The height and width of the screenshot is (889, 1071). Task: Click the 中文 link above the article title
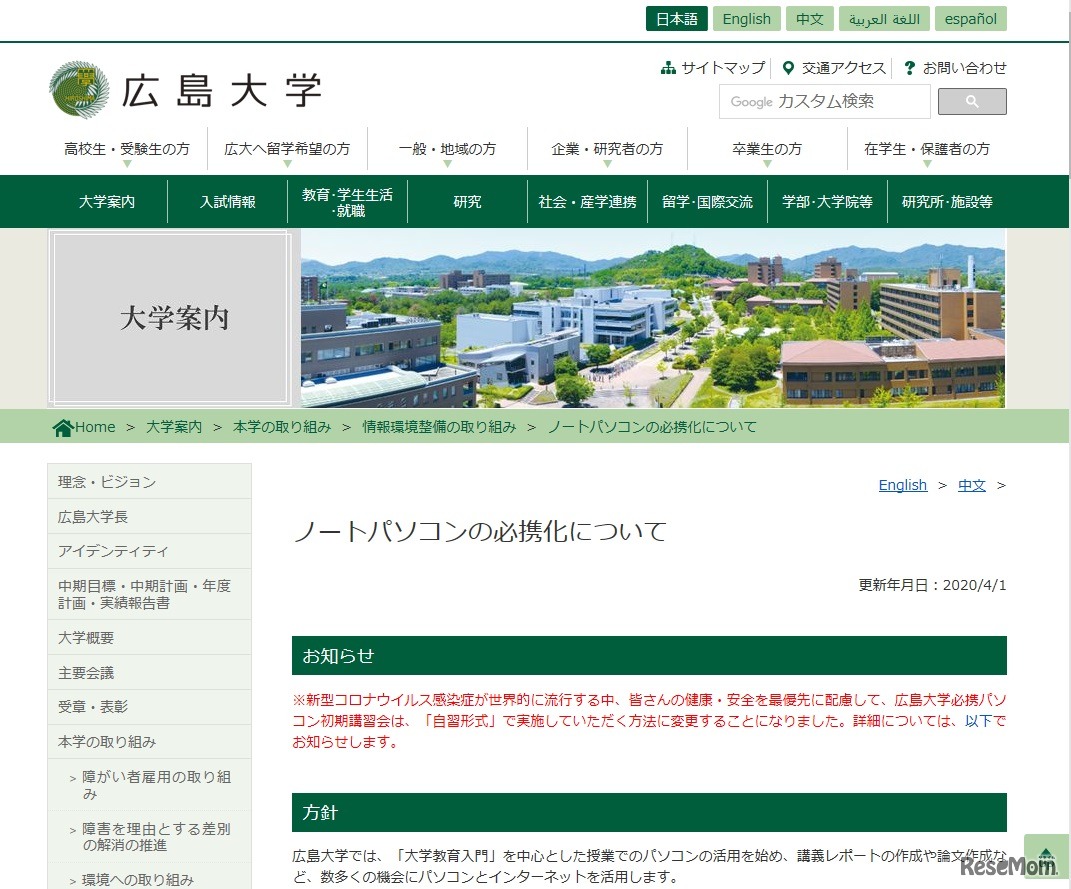point(970,485)
